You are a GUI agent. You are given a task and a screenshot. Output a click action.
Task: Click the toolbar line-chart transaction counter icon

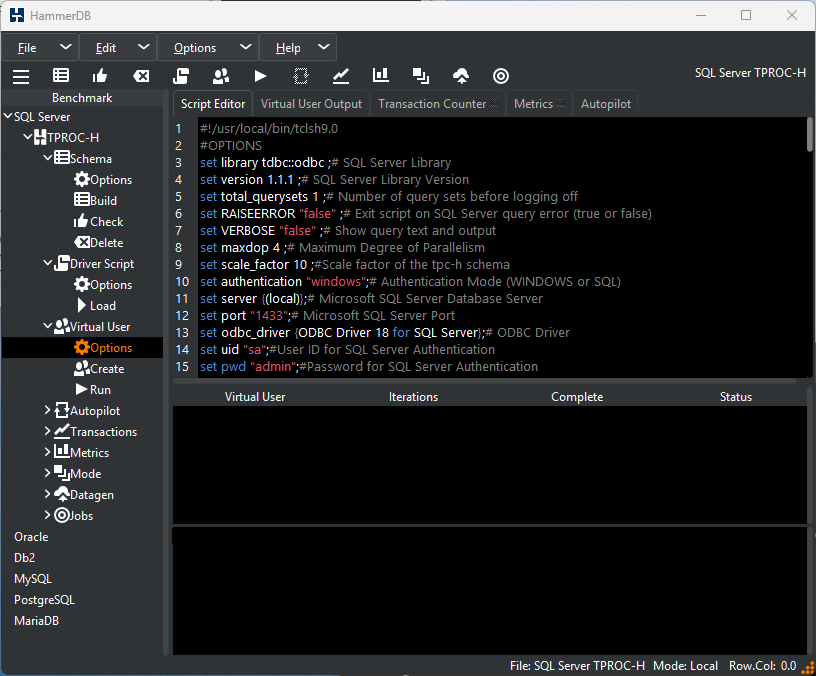341,76
